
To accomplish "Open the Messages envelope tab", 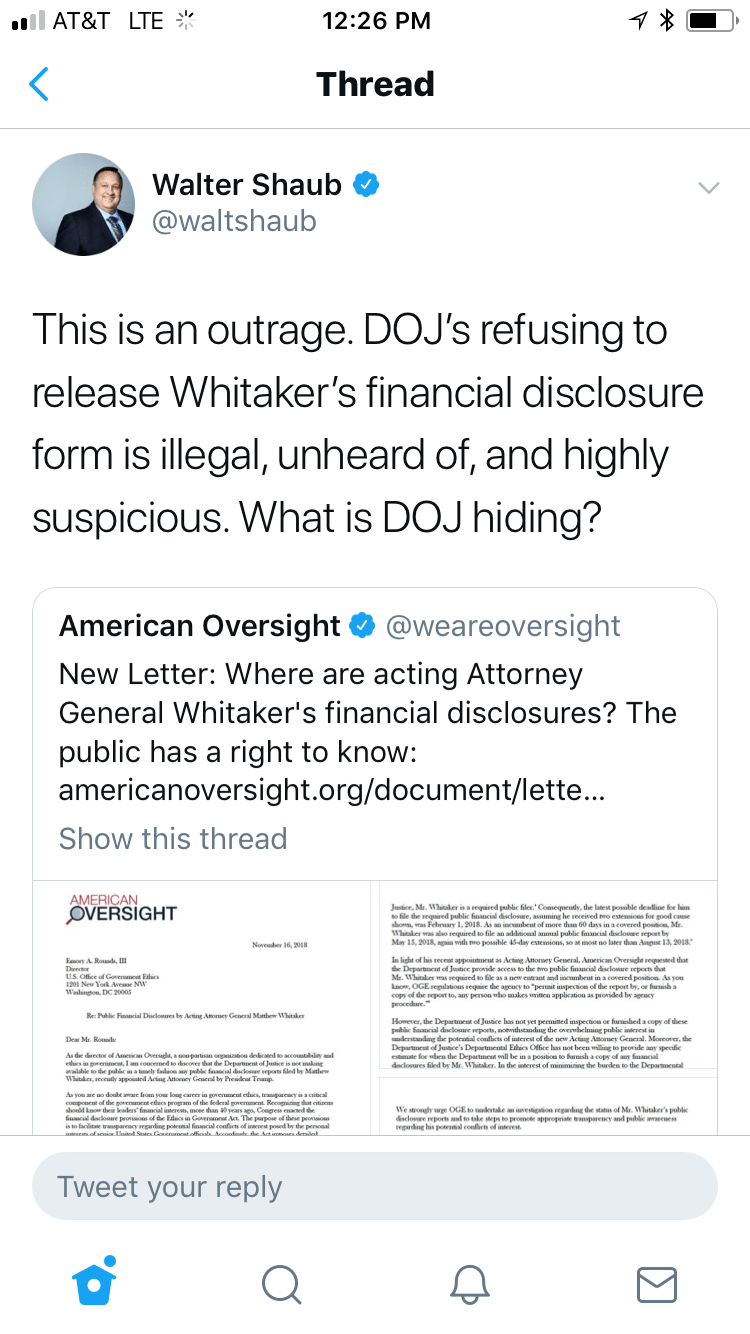I will click(x=656, y=1284).
